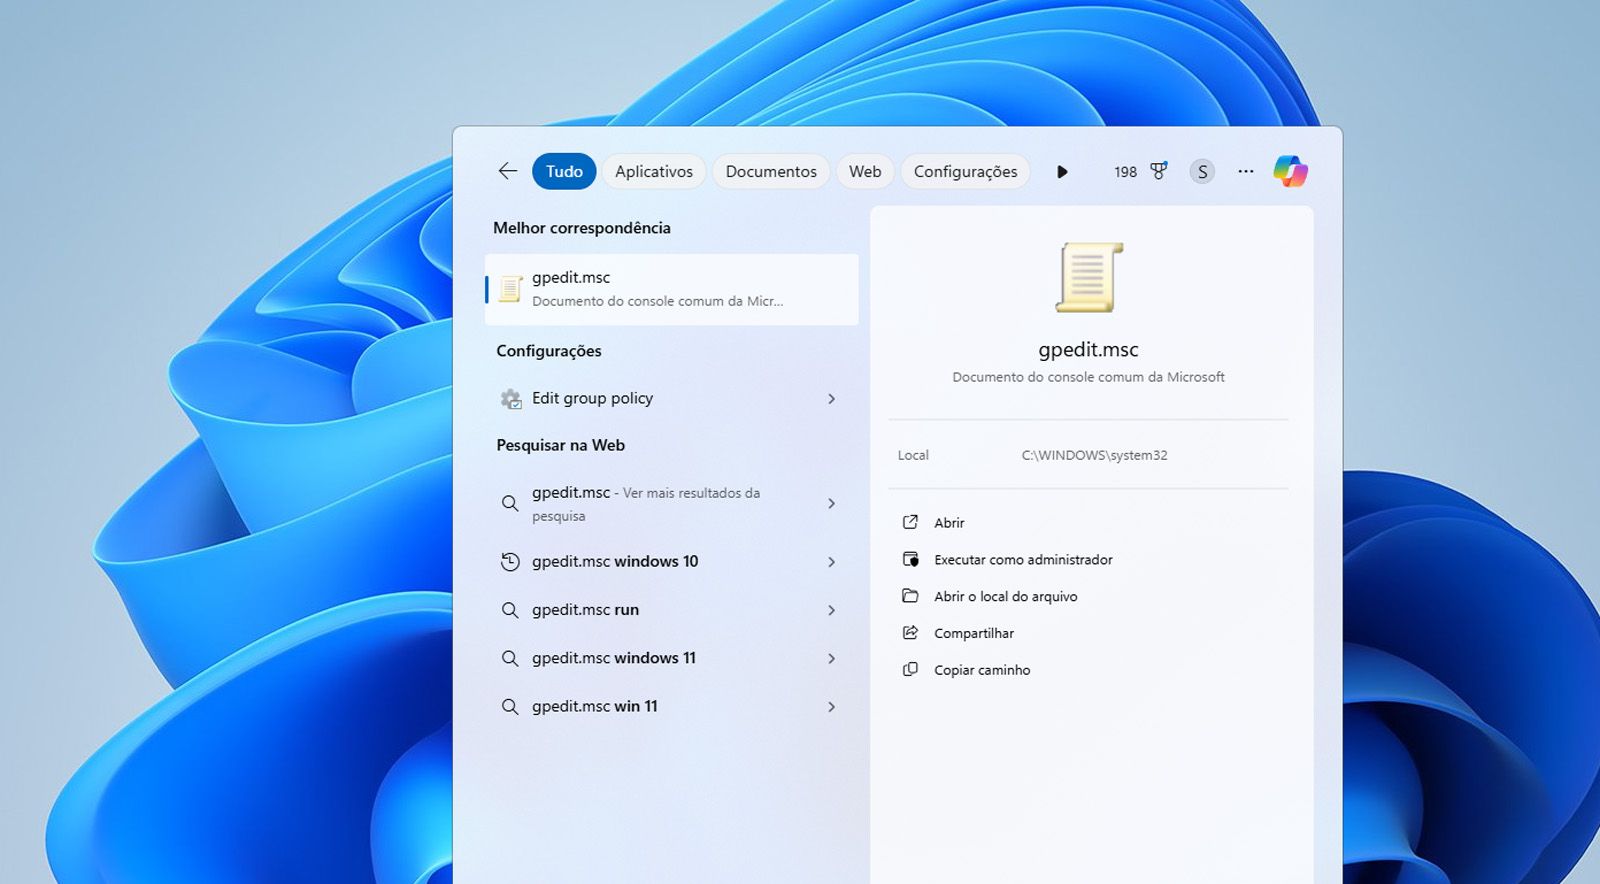Click the Edit group policy gear icon

click(511, 399)
